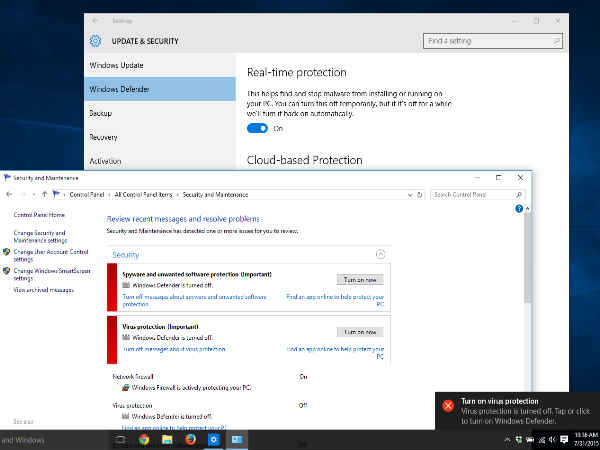Image resolution: width=600 pixels, height=450 pixels.
Task: Click the battery tray icon
Action: click(530, 440)
